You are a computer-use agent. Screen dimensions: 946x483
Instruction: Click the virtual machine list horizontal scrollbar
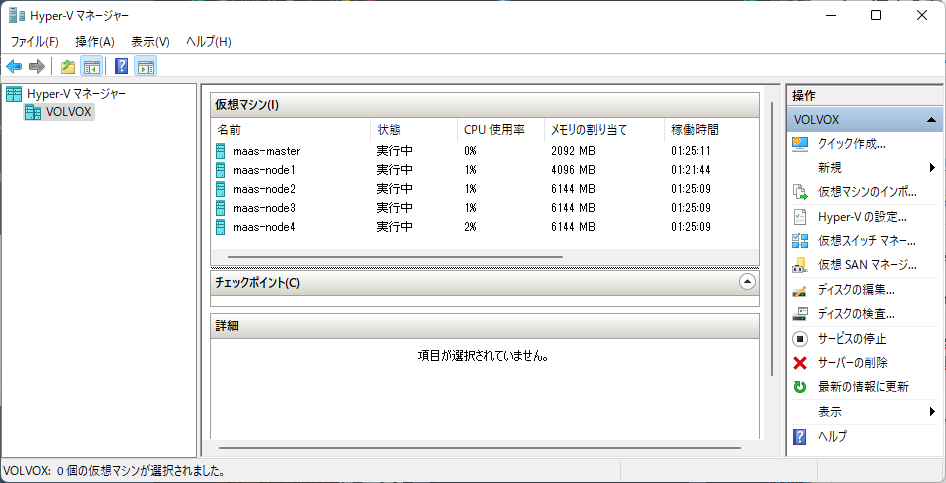pos(395,257)
